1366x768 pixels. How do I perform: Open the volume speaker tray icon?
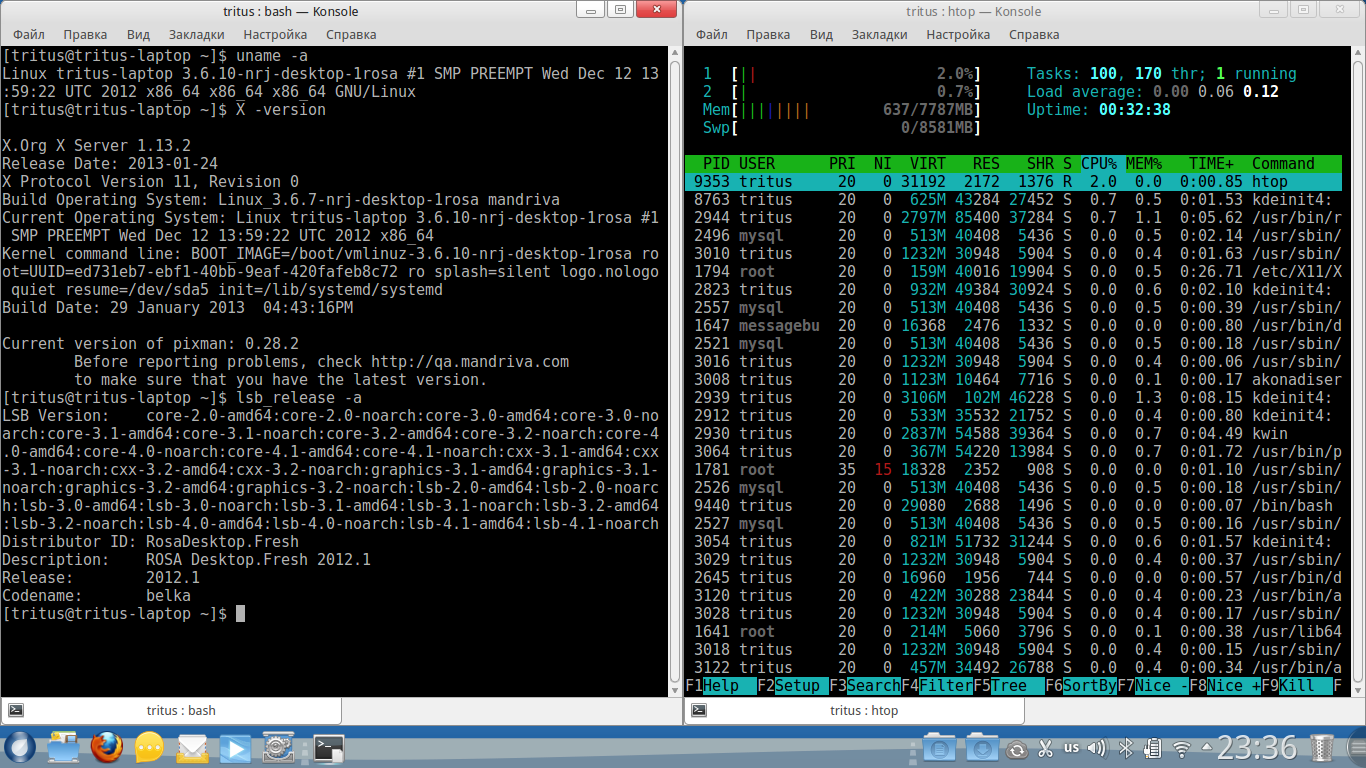1096,748
